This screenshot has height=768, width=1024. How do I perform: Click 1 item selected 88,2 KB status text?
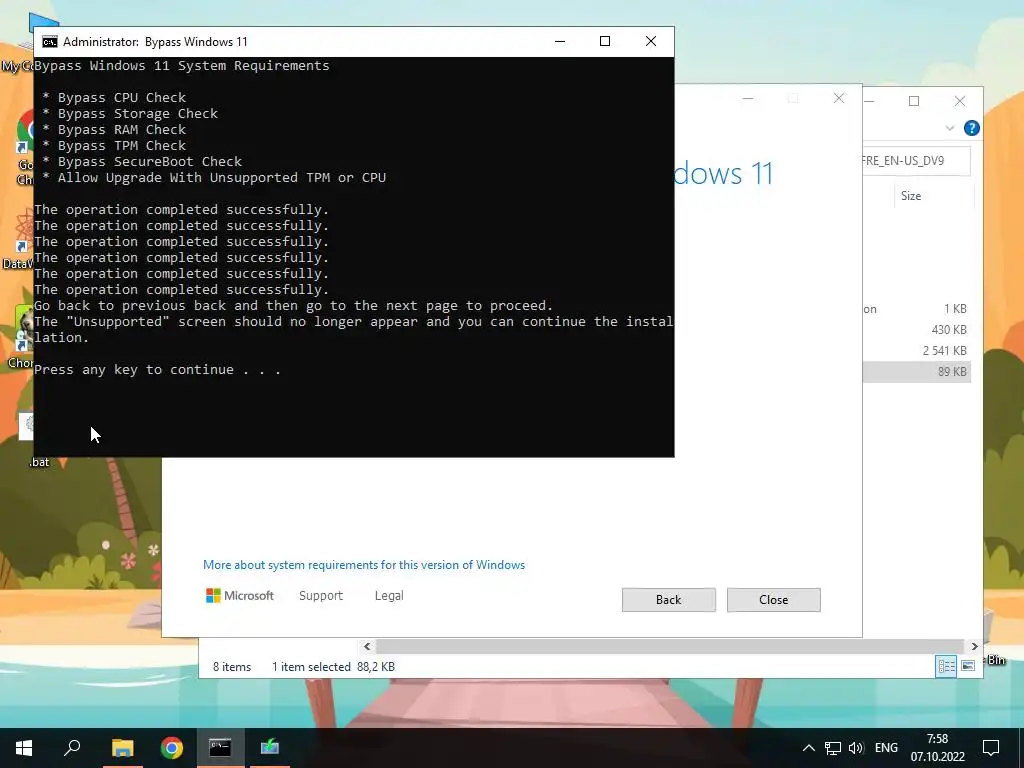333,667
